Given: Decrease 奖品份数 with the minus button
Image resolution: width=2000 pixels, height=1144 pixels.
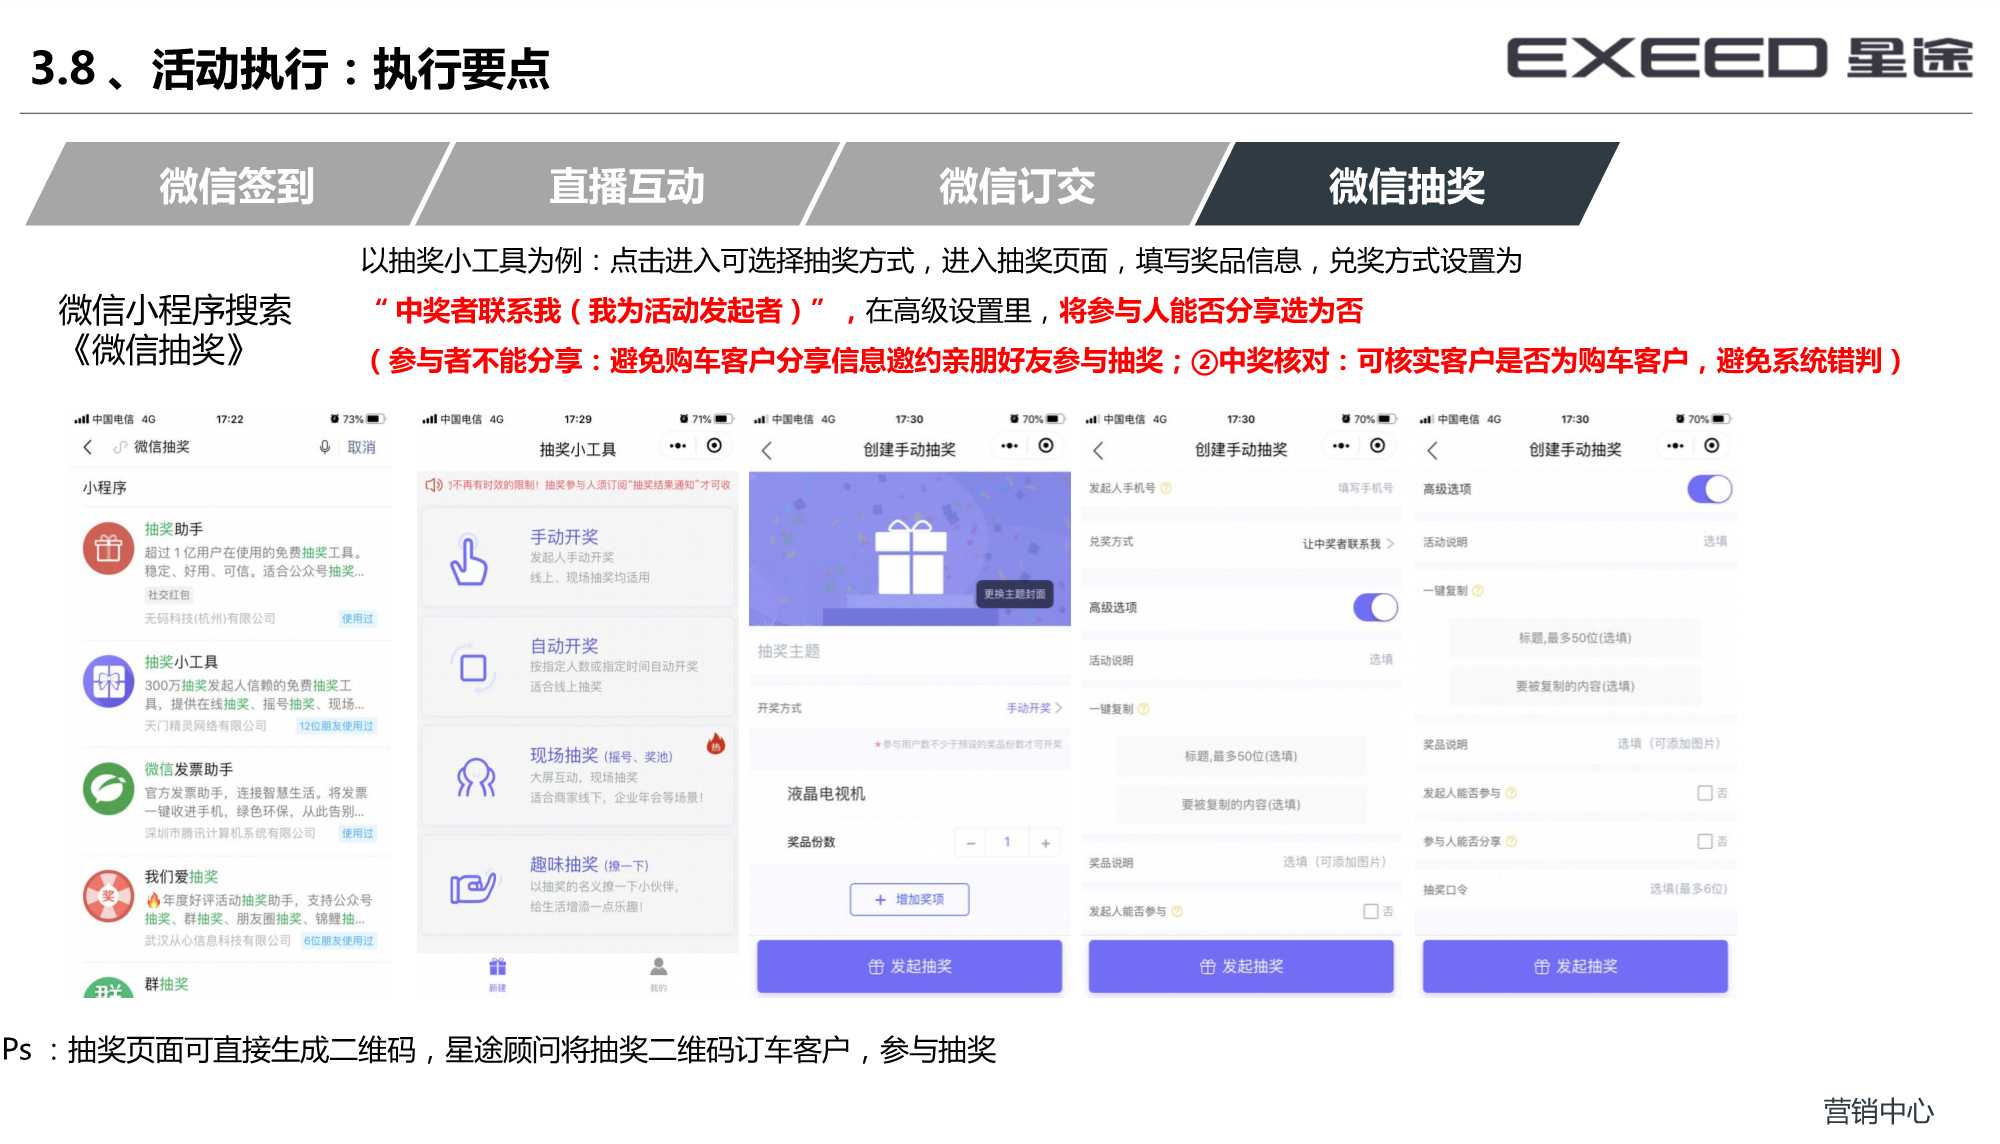Looking at the screenshot, I should [x=970, y=843].
